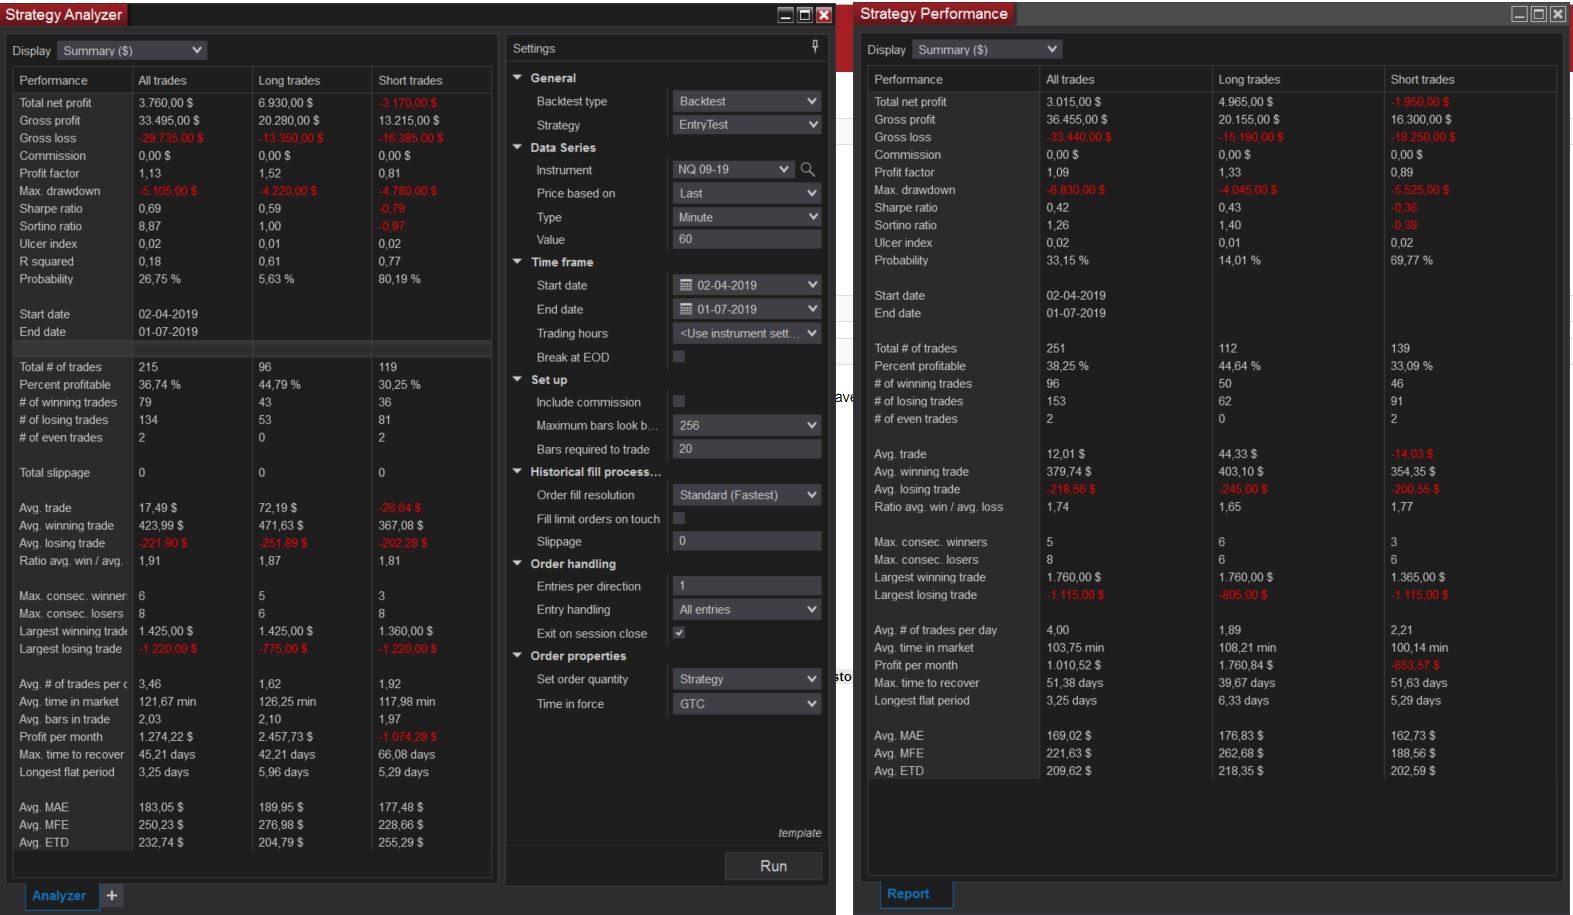Viewport: 1573px width, 915px height.
Task: Close the Strategy Analyzer window
Action: click(824, 15)
